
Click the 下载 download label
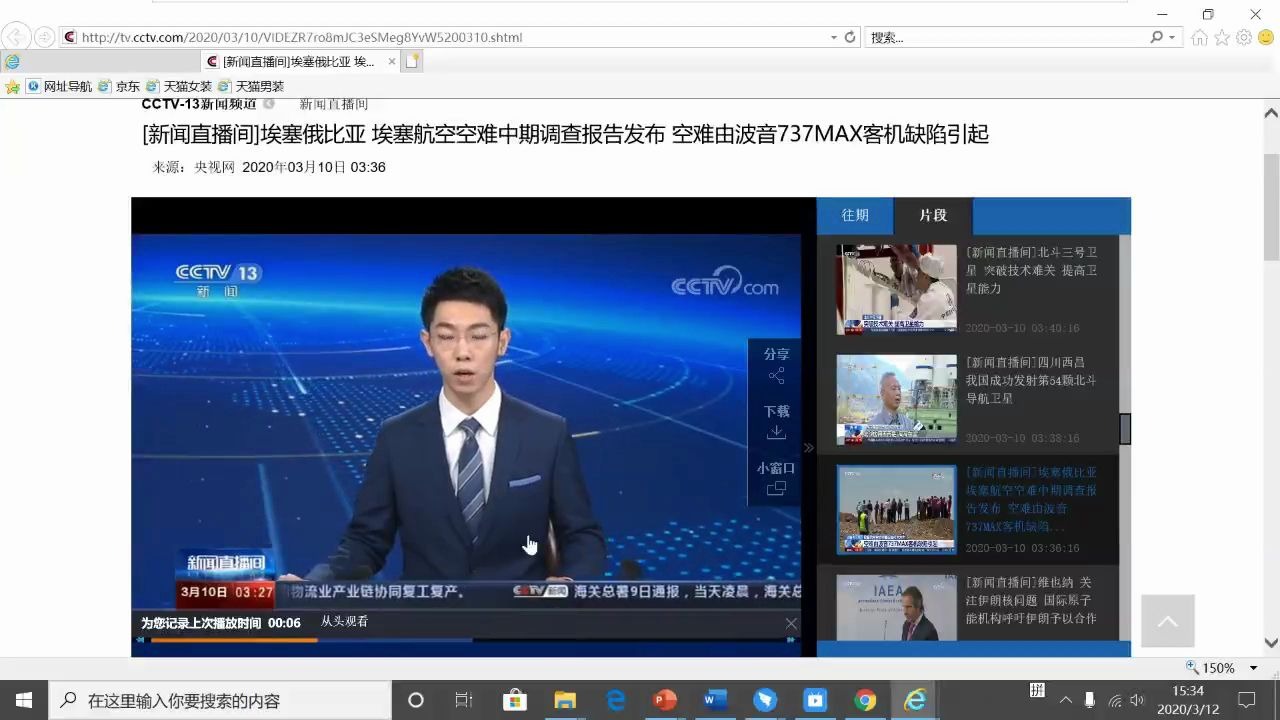[776, 411]
